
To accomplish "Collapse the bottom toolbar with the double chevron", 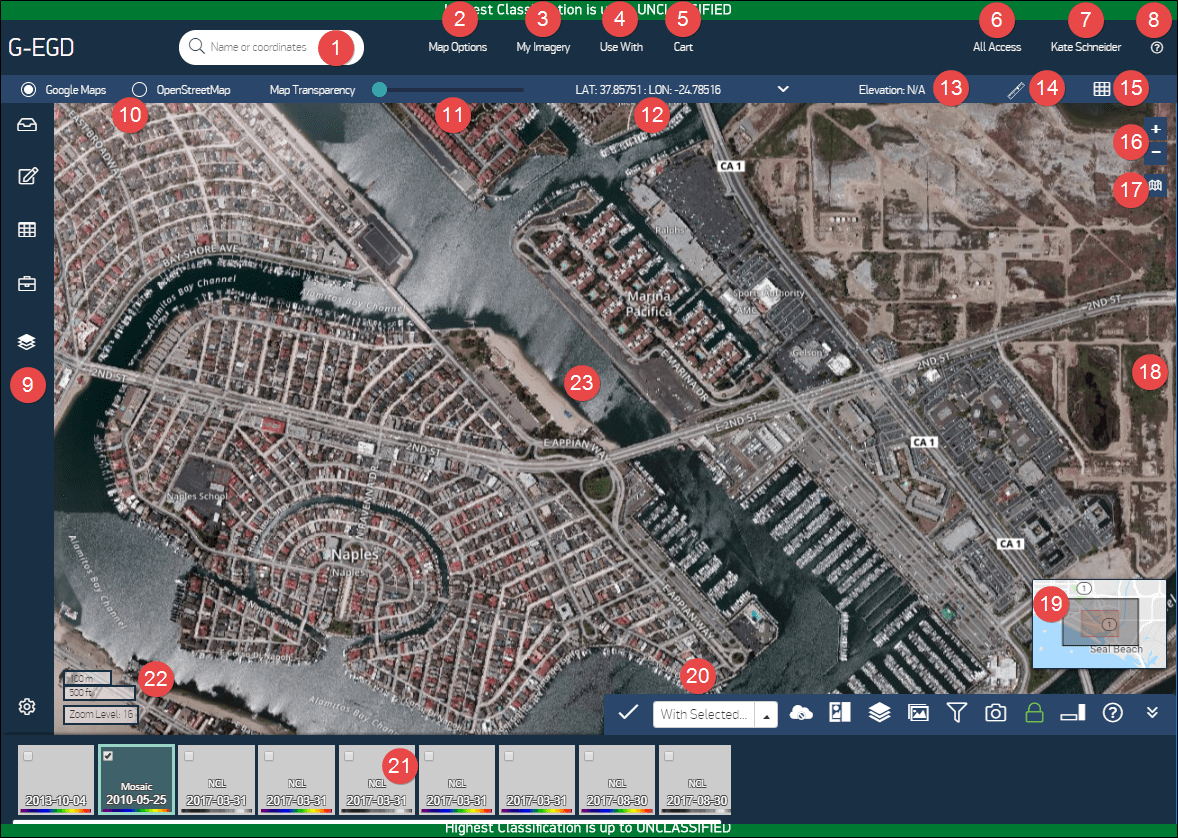I will (1152, 713).
